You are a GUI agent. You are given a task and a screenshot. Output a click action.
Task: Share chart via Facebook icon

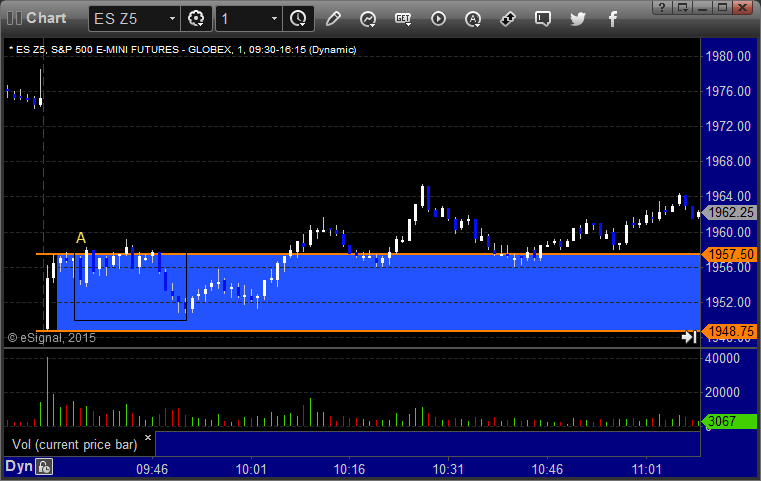613,19
